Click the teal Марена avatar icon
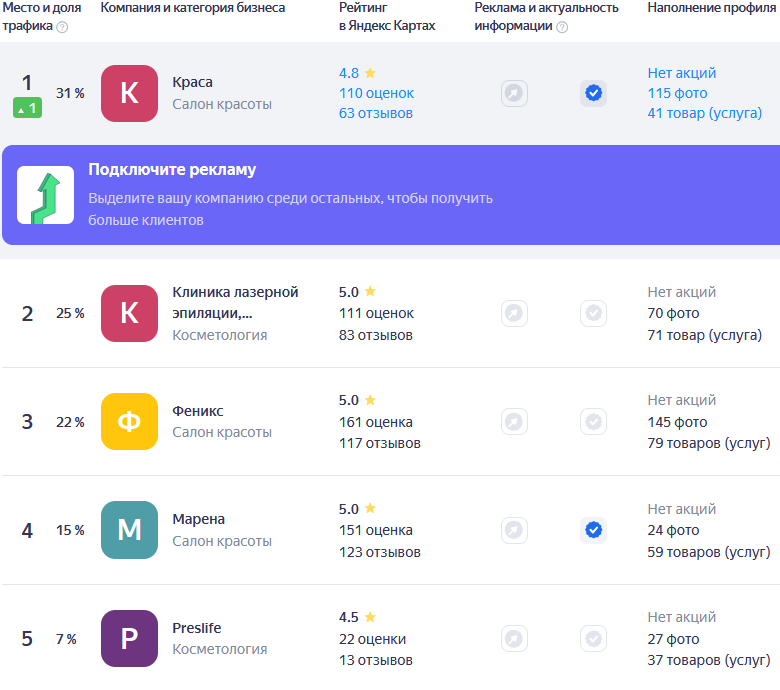Viewport: 780px width, 690px height. (129, 529)
